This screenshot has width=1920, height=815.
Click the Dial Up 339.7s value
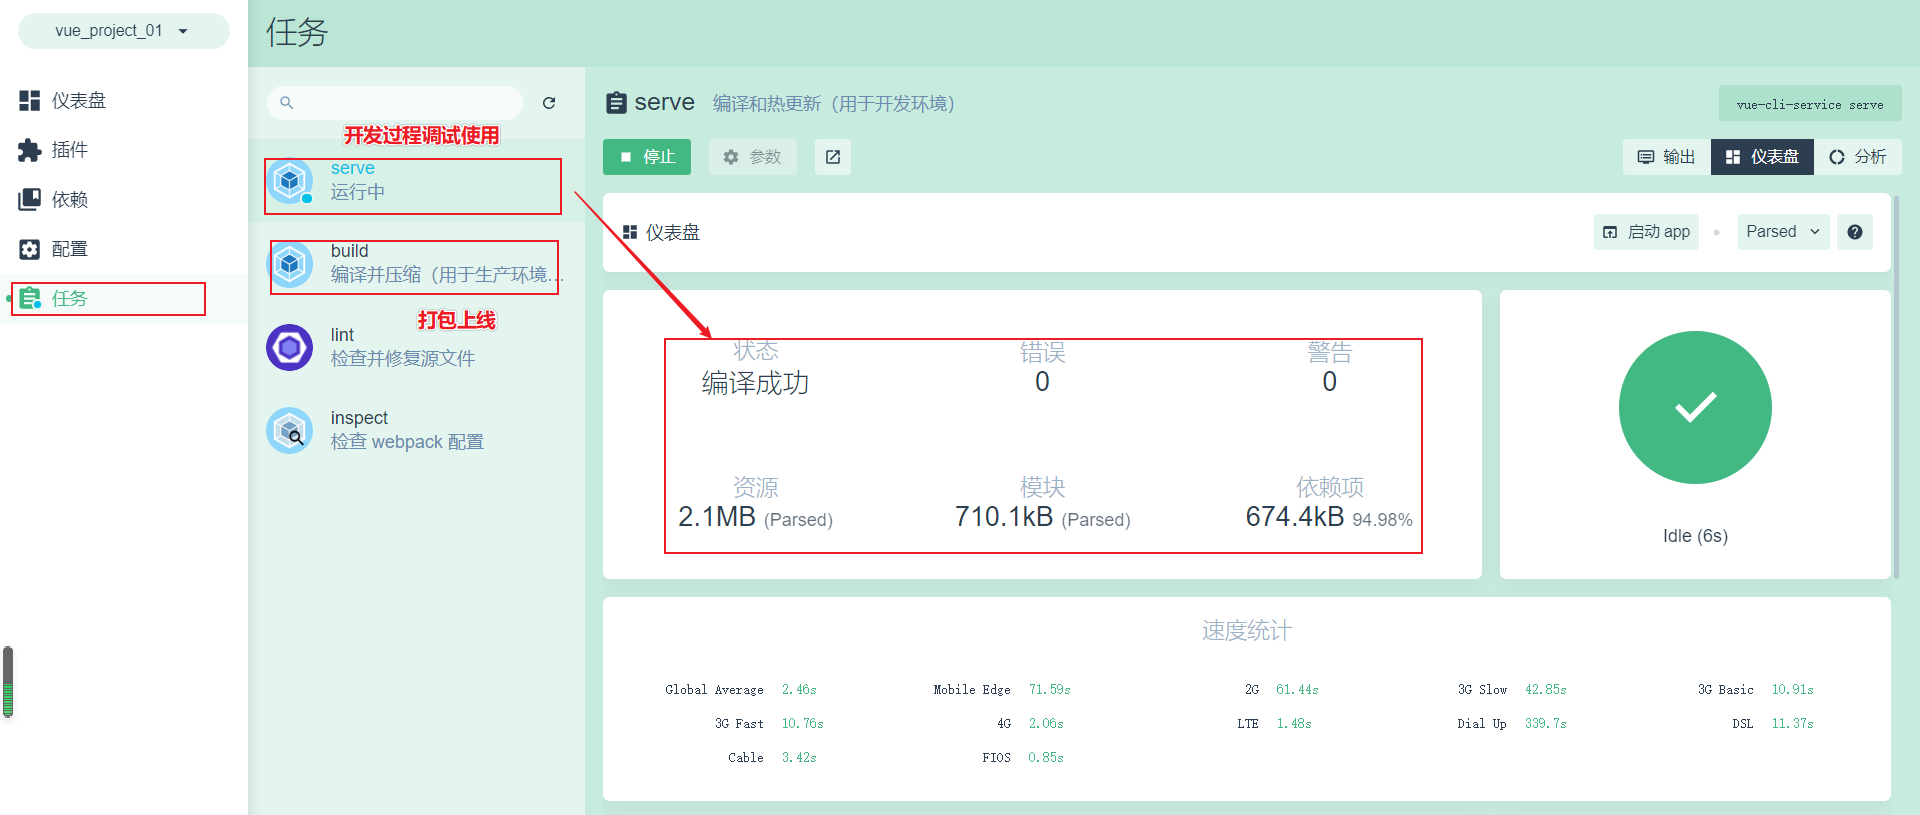pyautogui.click(x=1545, y=724)
